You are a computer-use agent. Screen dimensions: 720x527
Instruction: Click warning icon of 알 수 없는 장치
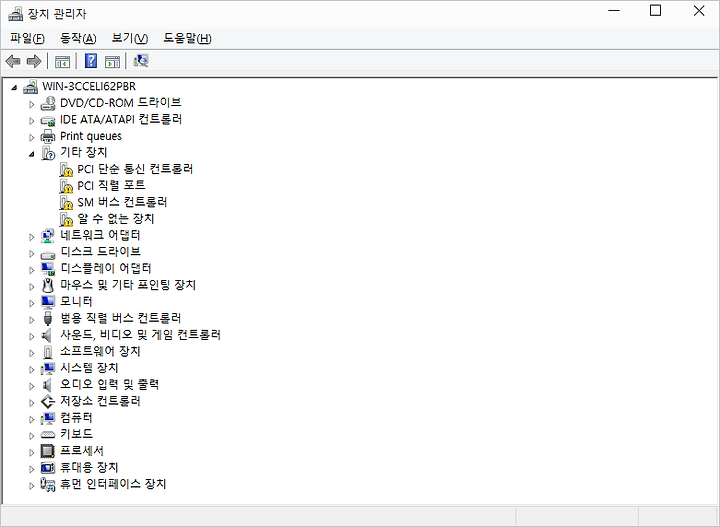pos(66,219)
